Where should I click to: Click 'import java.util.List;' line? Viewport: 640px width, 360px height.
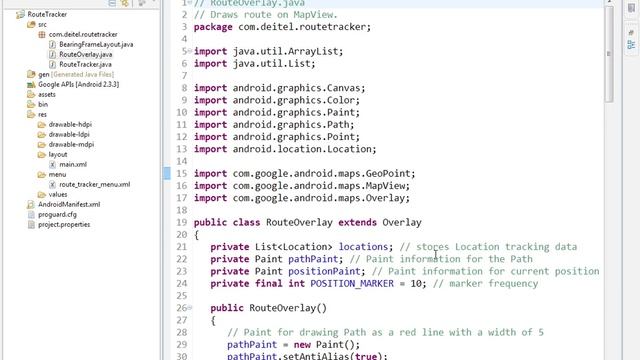pyautogui.click(x=254, y=64)
